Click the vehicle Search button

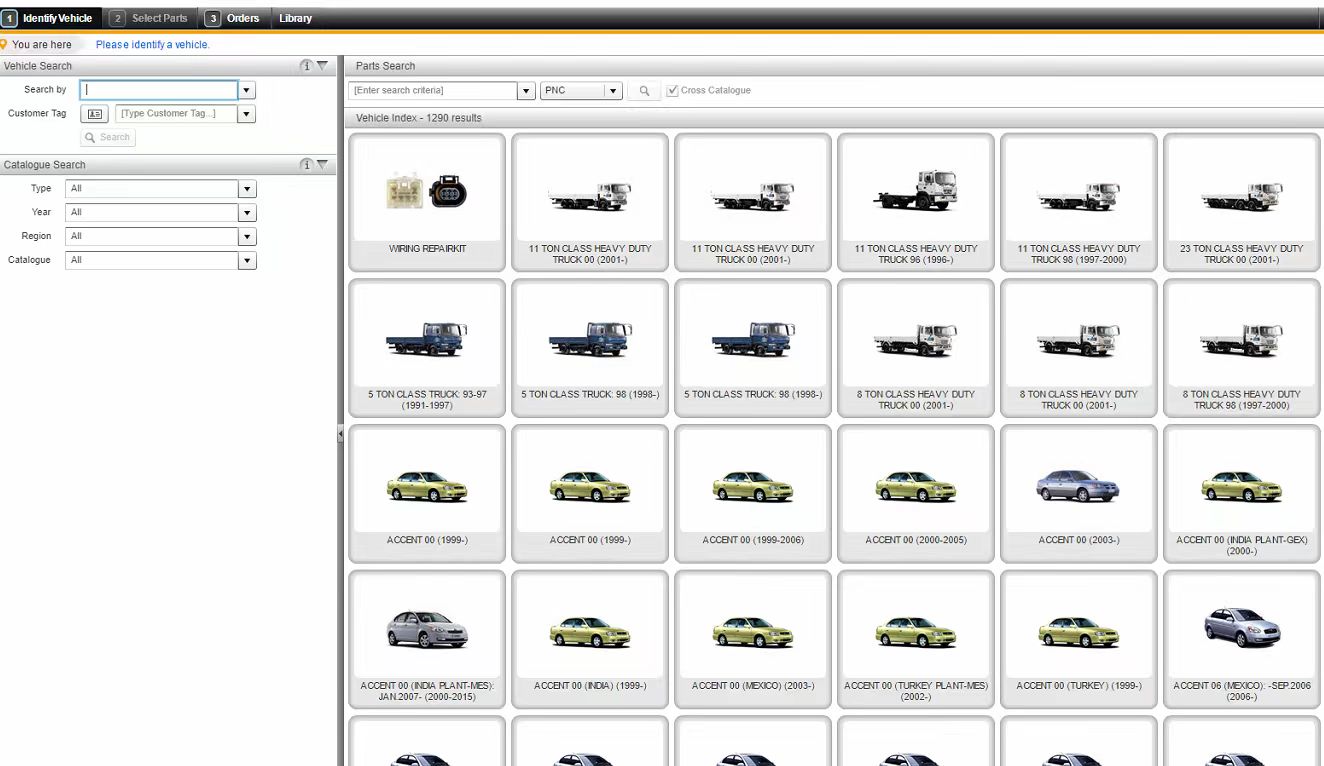(x=108, y=137)
